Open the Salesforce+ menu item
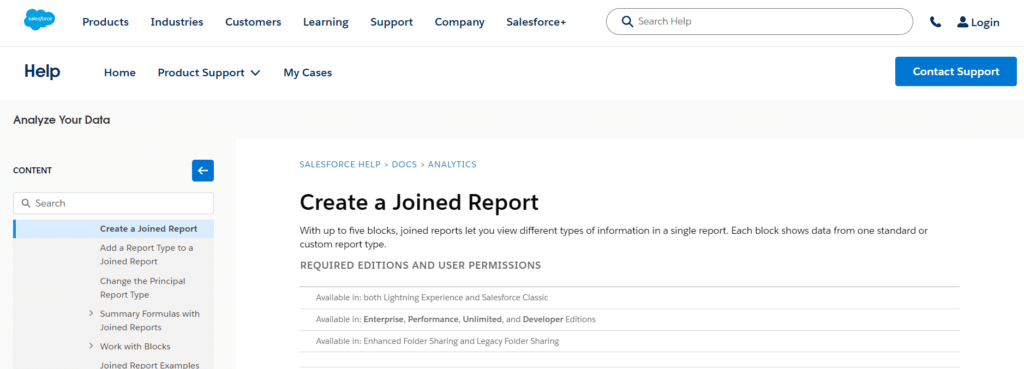1024x369 pixels. pos(536,22)
